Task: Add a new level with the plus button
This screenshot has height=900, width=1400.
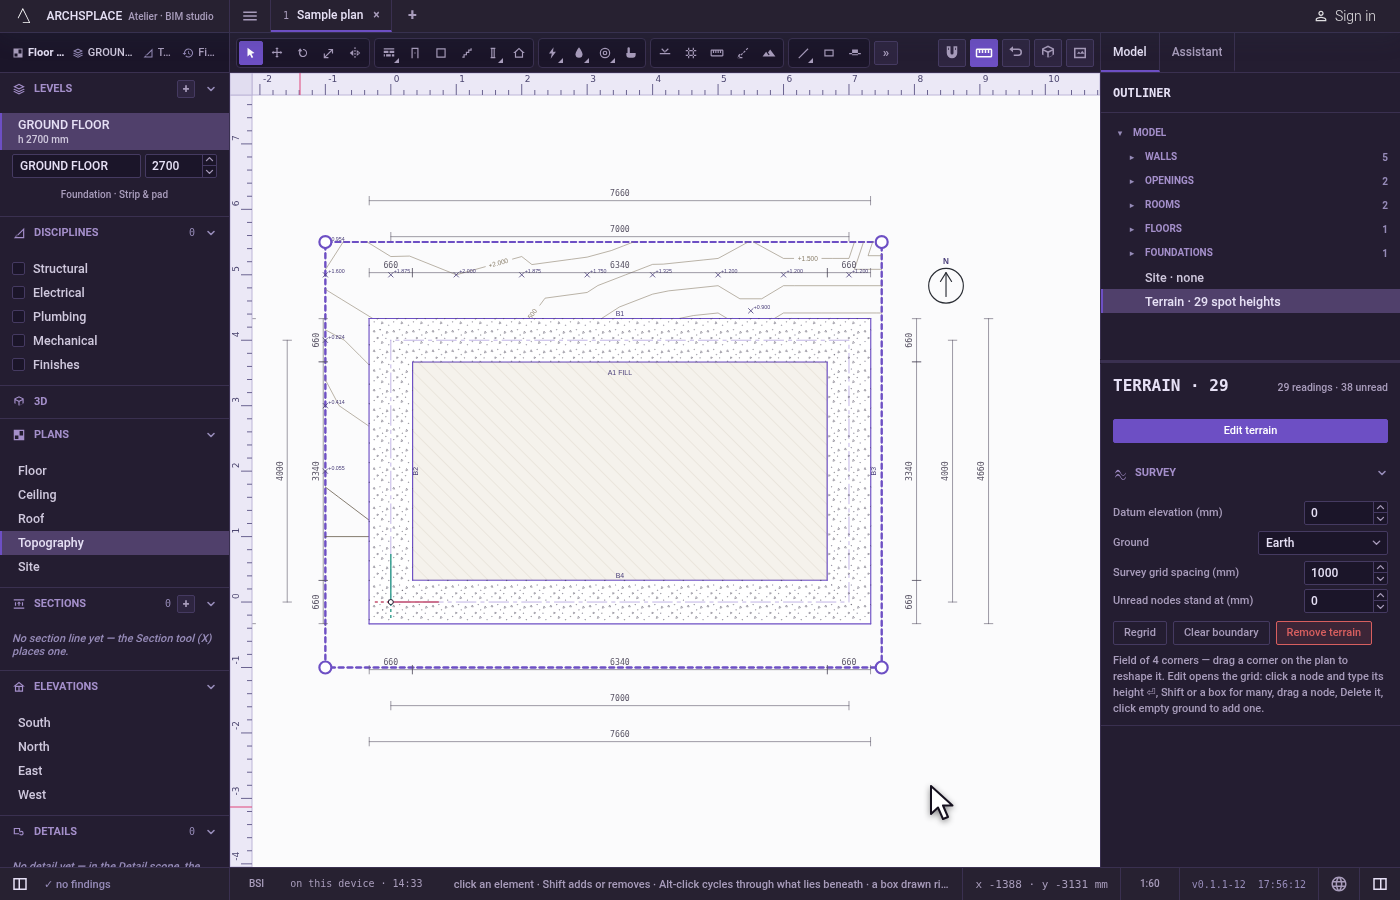Action: [x=186, y=89]
